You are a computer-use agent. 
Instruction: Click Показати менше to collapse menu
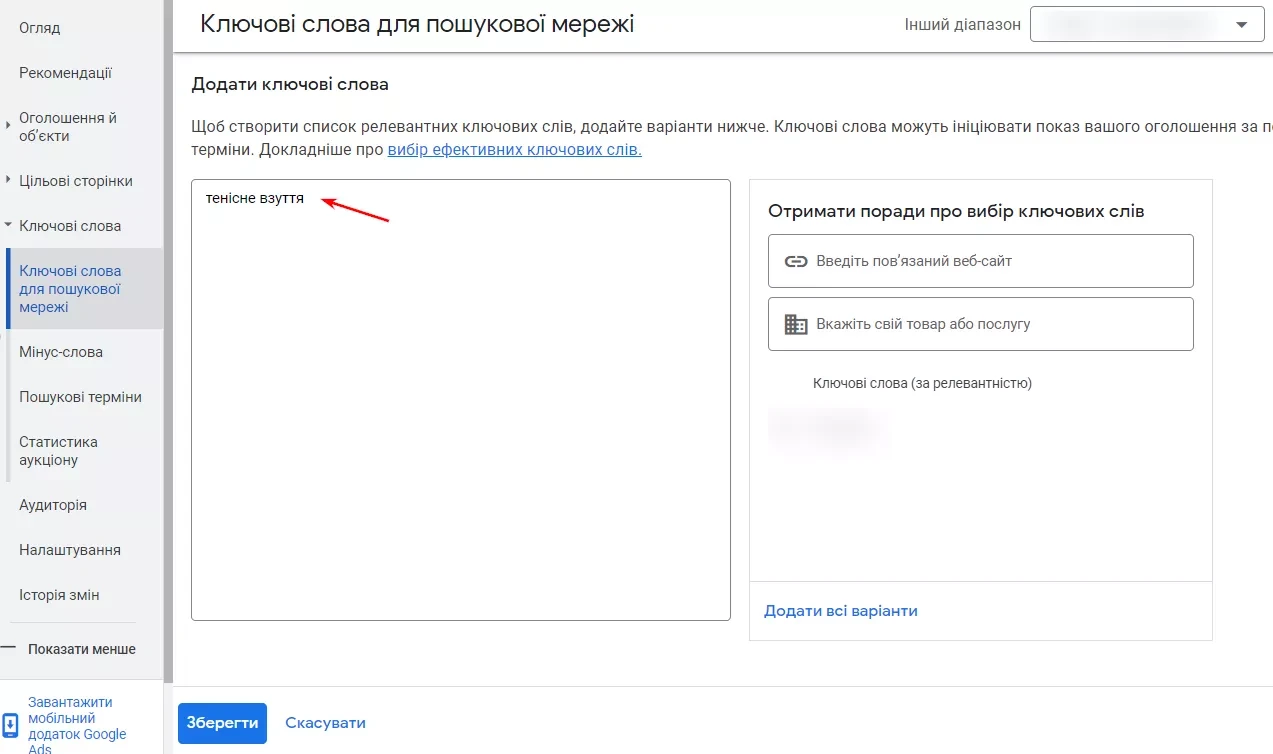pyautogui.click(x=82, y=649)
